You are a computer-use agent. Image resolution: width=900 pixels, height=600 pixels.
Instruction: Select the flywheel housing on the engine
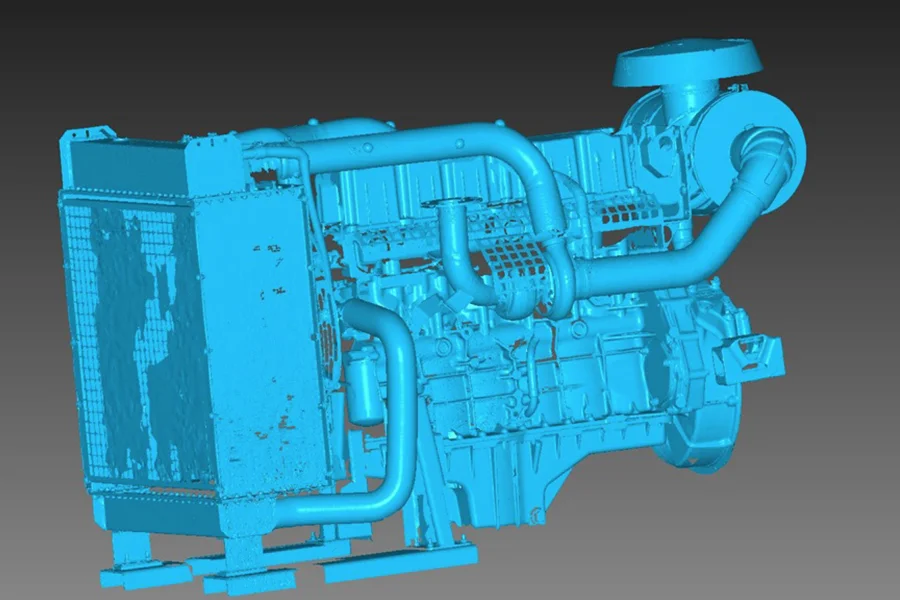click(700, 400)
